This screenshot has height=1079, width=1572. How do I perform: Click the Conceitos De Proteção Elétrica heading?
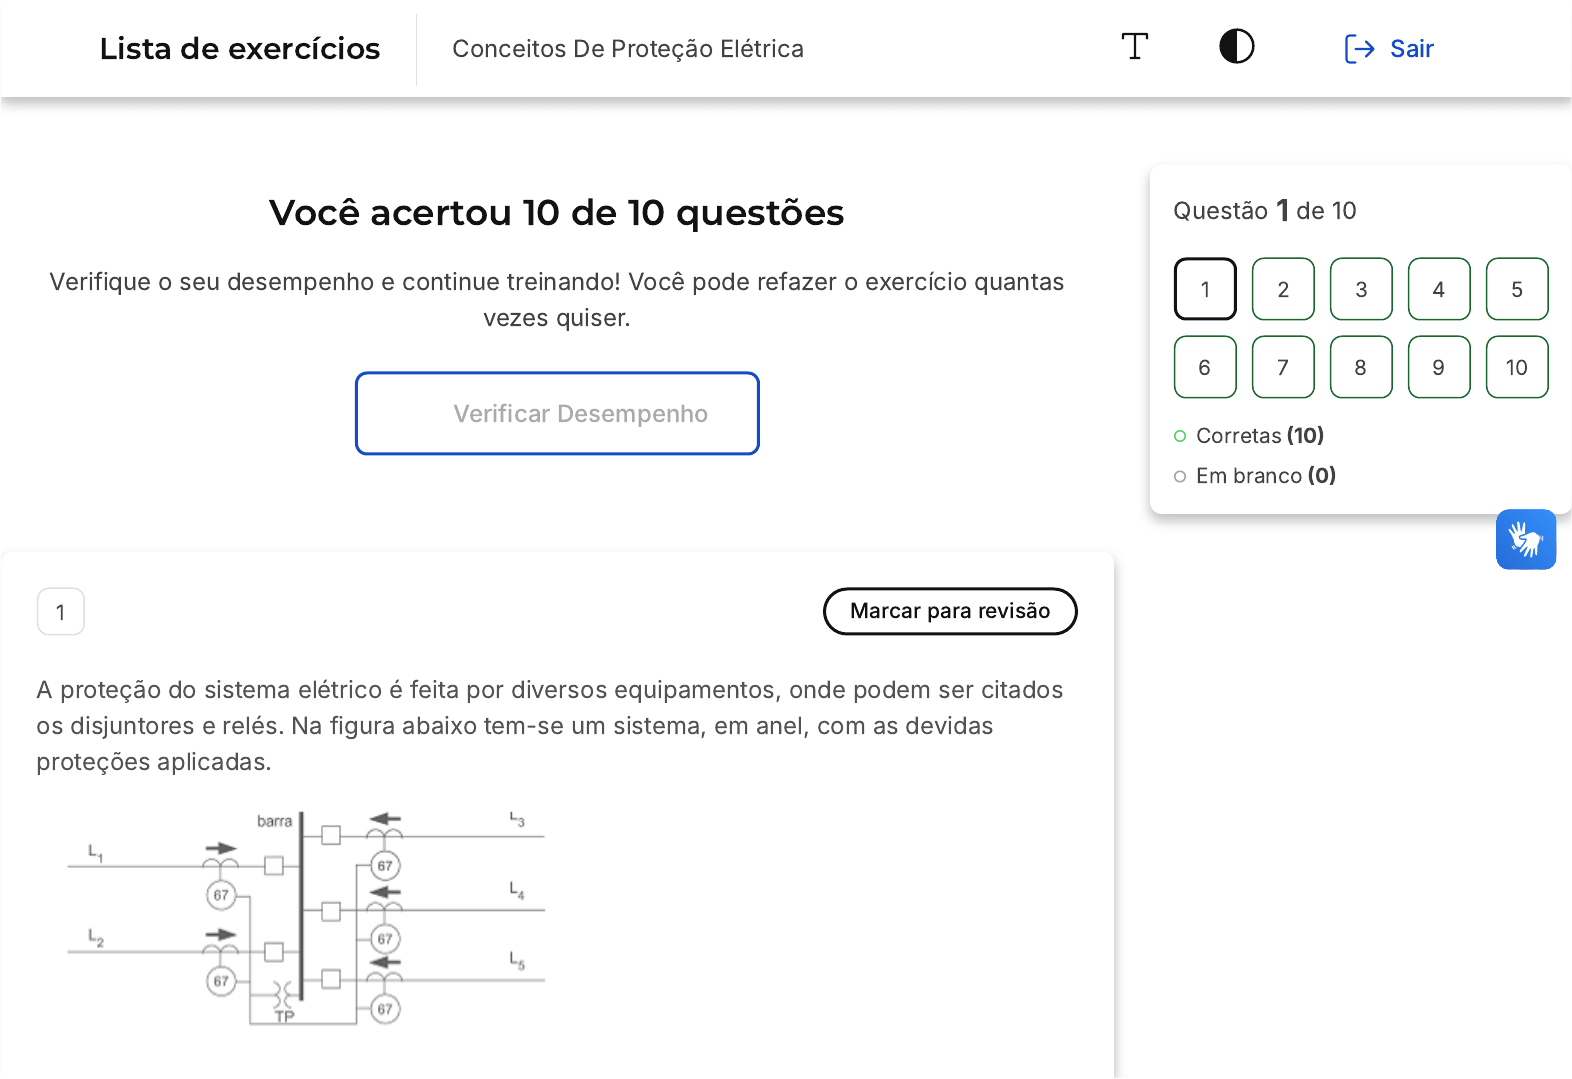[628, 49]
